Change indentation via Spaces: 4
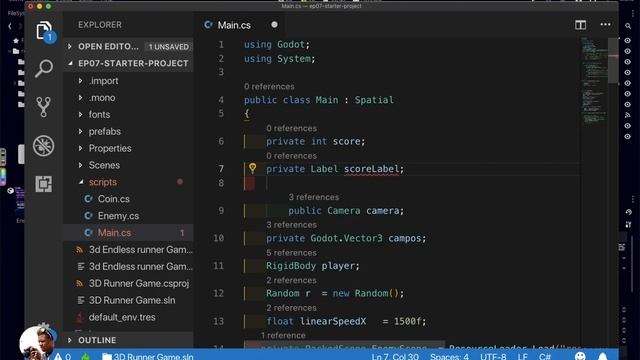Screen dimensions: 640x360 449,356
